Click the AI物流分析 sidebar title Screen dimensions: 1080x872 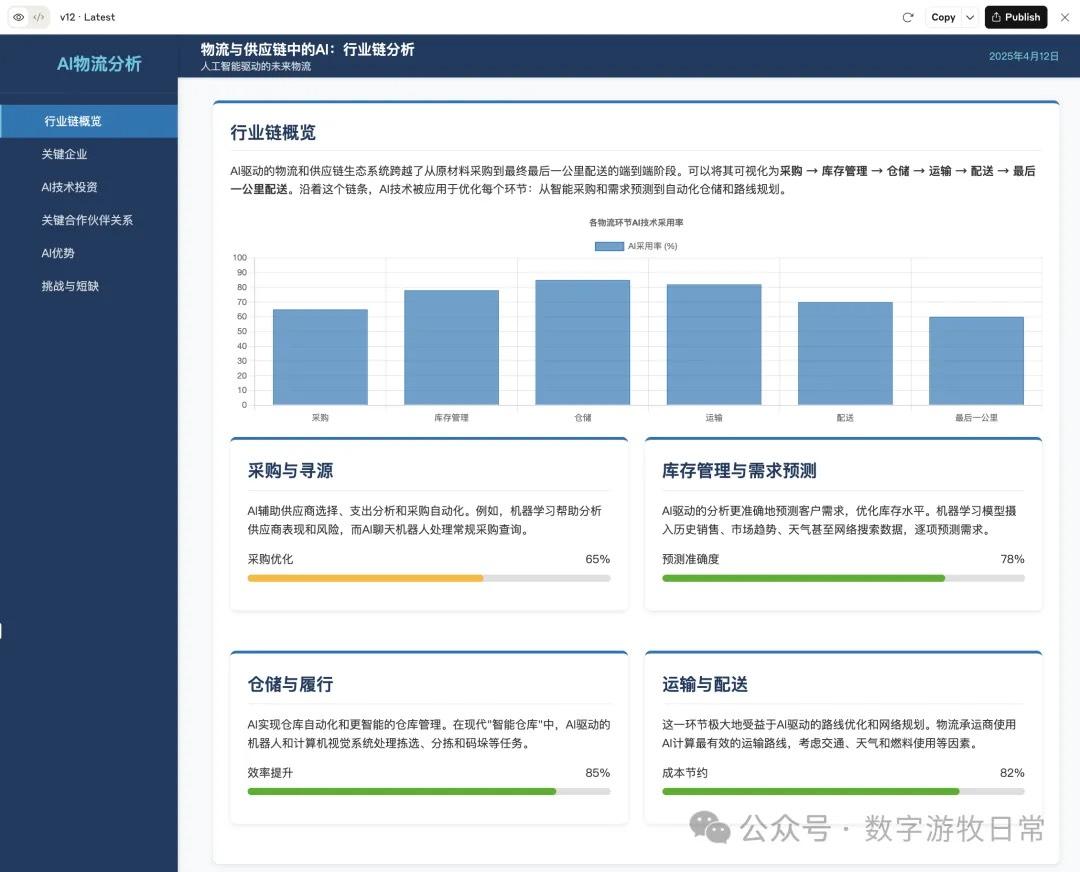pyautogui.click(x=99, y=64)
